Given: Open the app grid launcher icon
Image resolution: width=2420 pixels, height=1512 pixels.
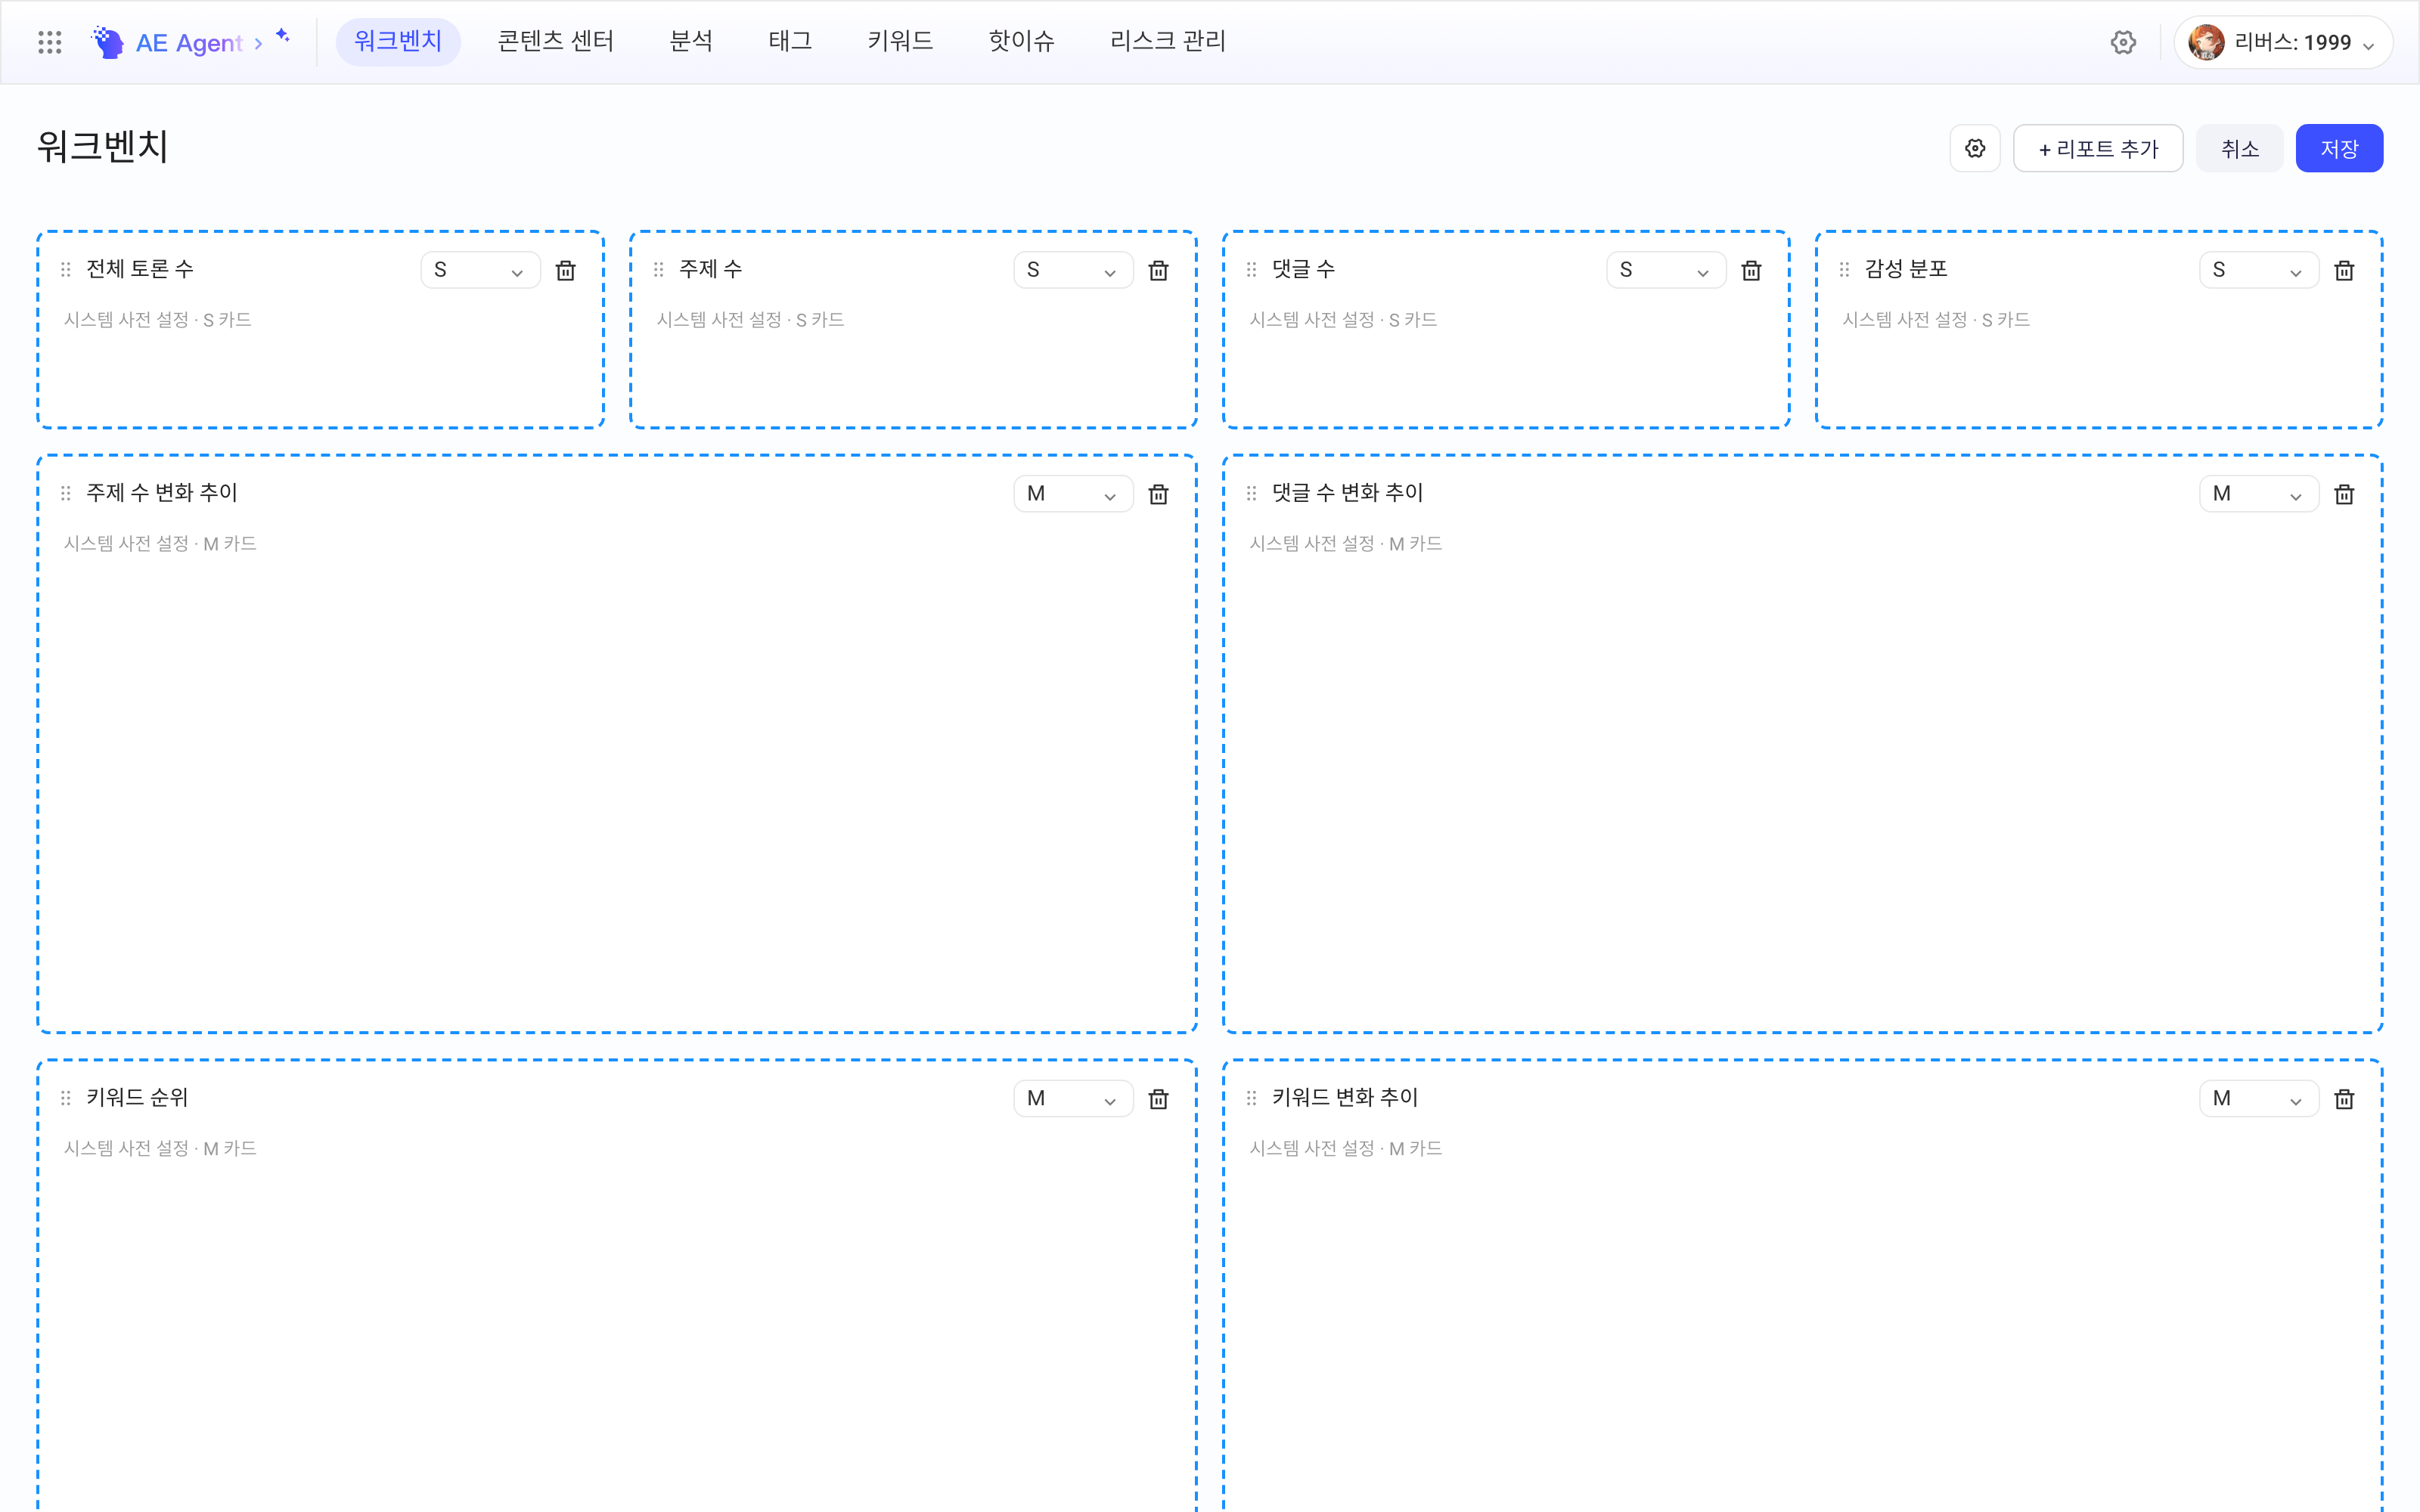Looking at the screenshot, I should point(50,42).
